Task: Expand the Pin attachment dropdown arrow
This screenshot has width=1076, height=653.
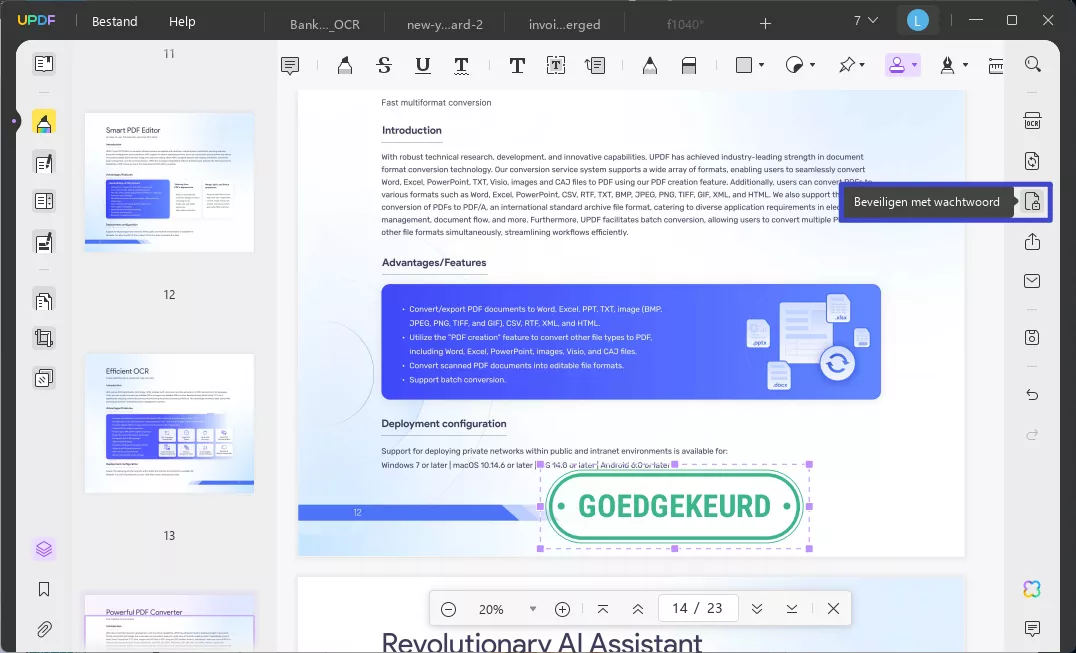Action: pos(862,65)
